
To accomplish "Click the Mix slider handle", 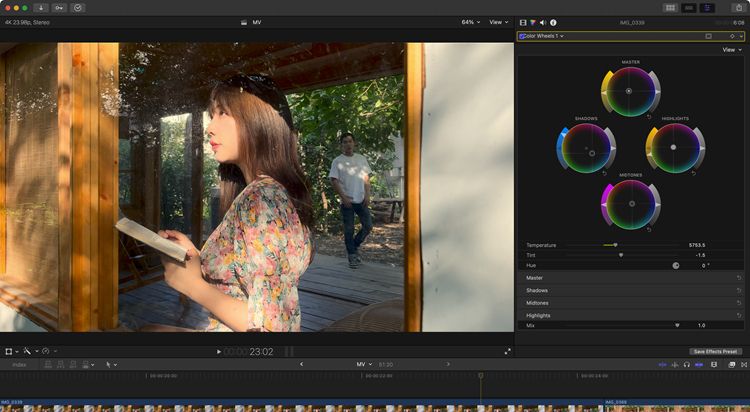I will point(677,325).
